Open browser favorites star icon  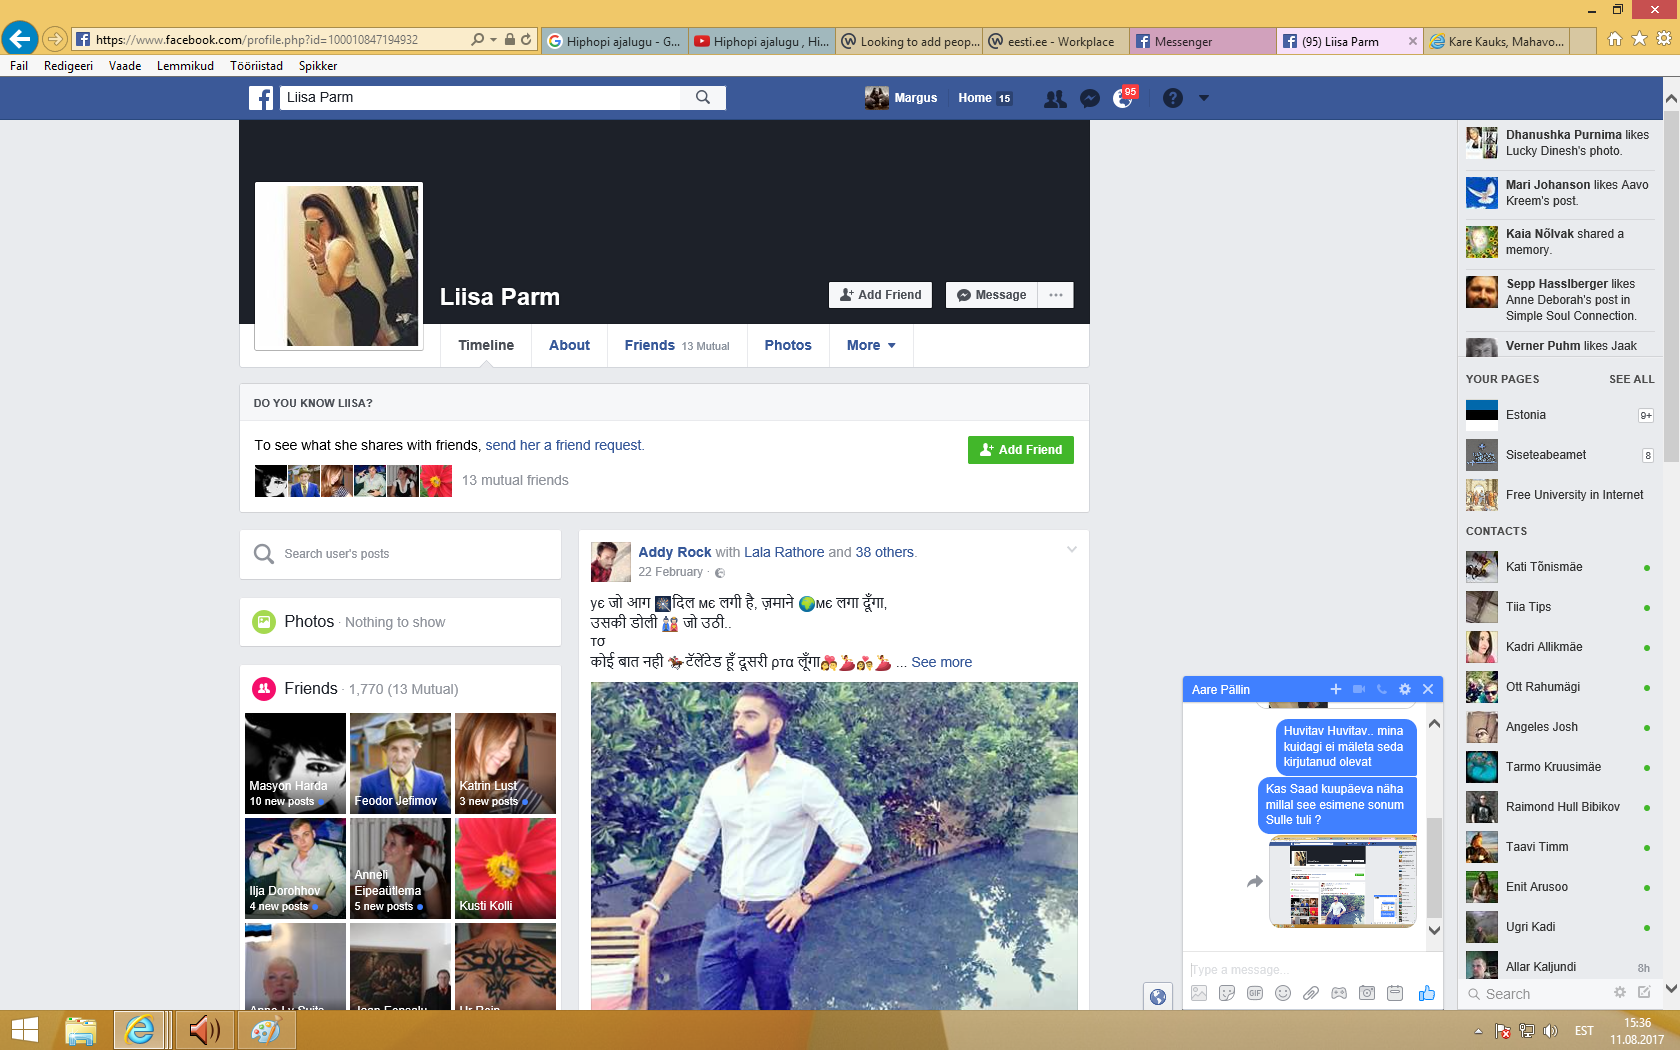click(x=1639, y=39)
